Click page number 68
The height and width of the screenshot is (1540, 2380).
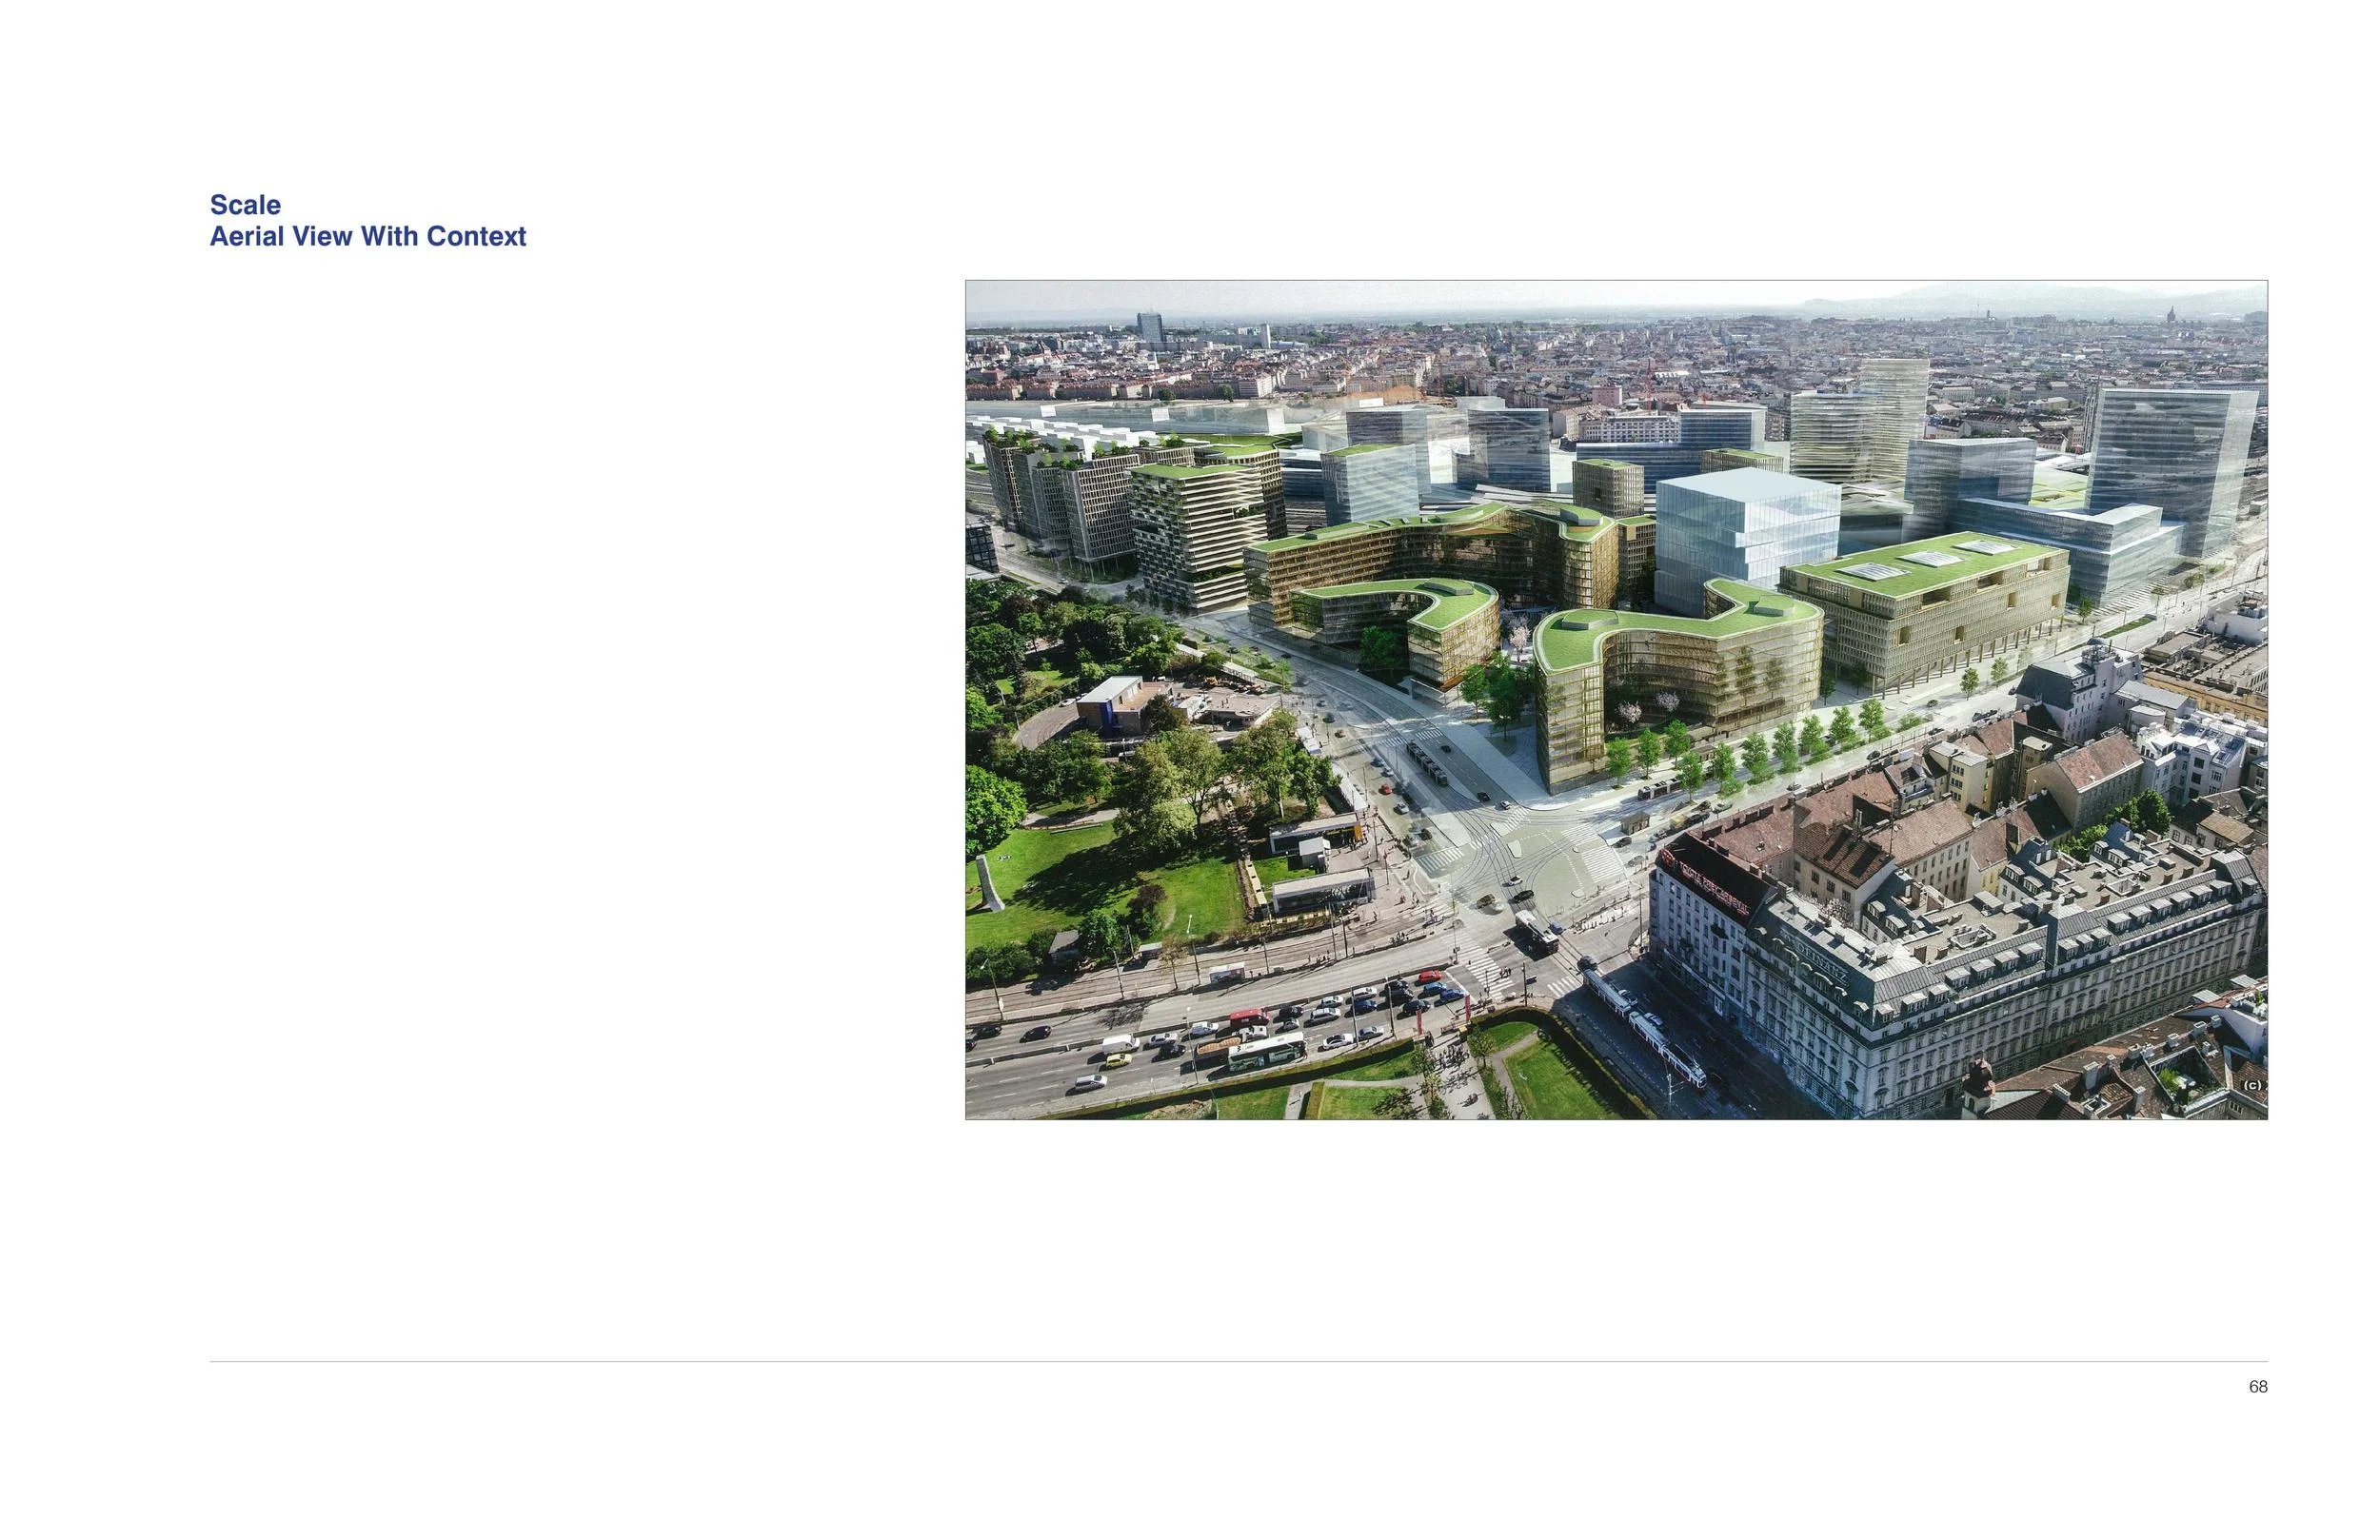click(2257, 1387)
